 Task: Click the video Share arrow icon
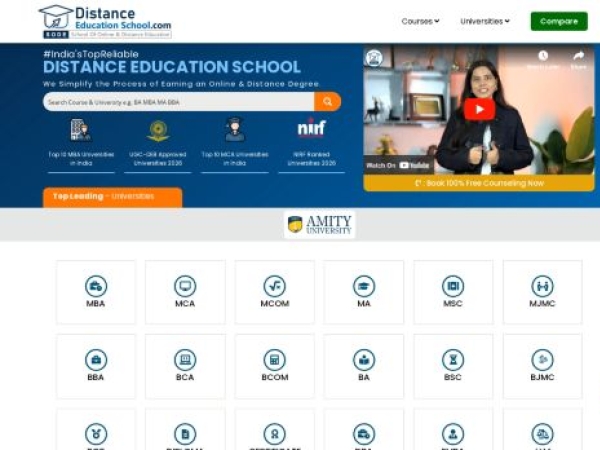[x=579, y=56]
